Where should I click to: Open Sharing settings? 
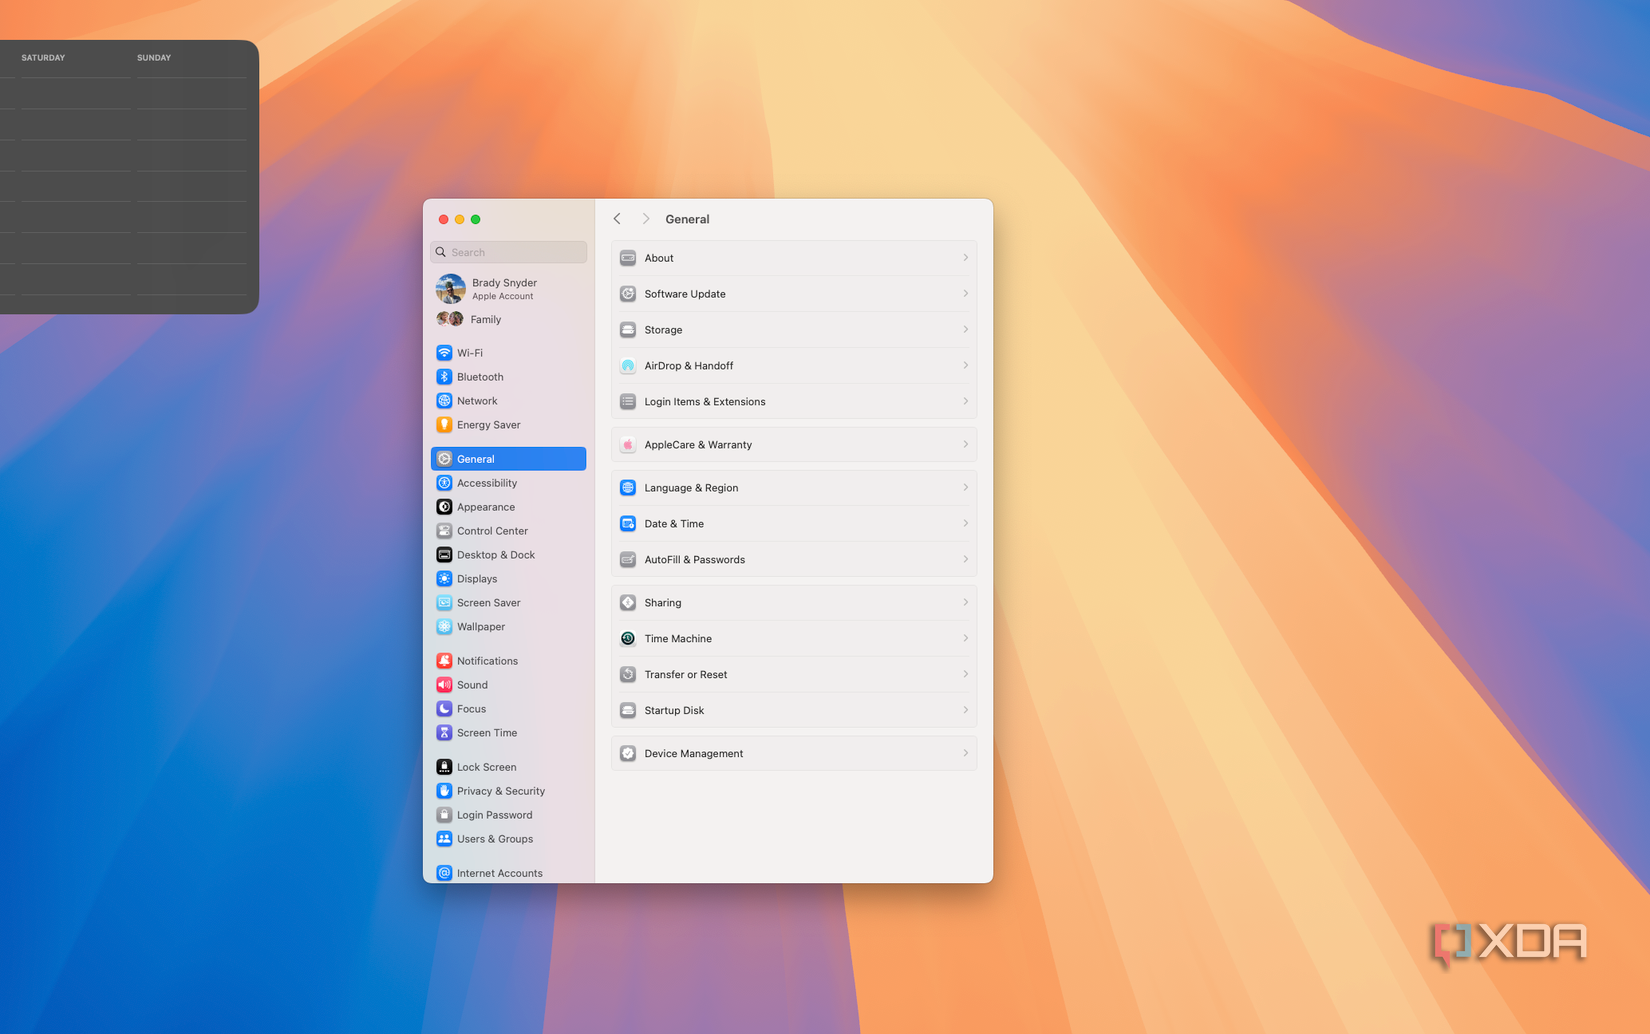click(x=794, y=603)
